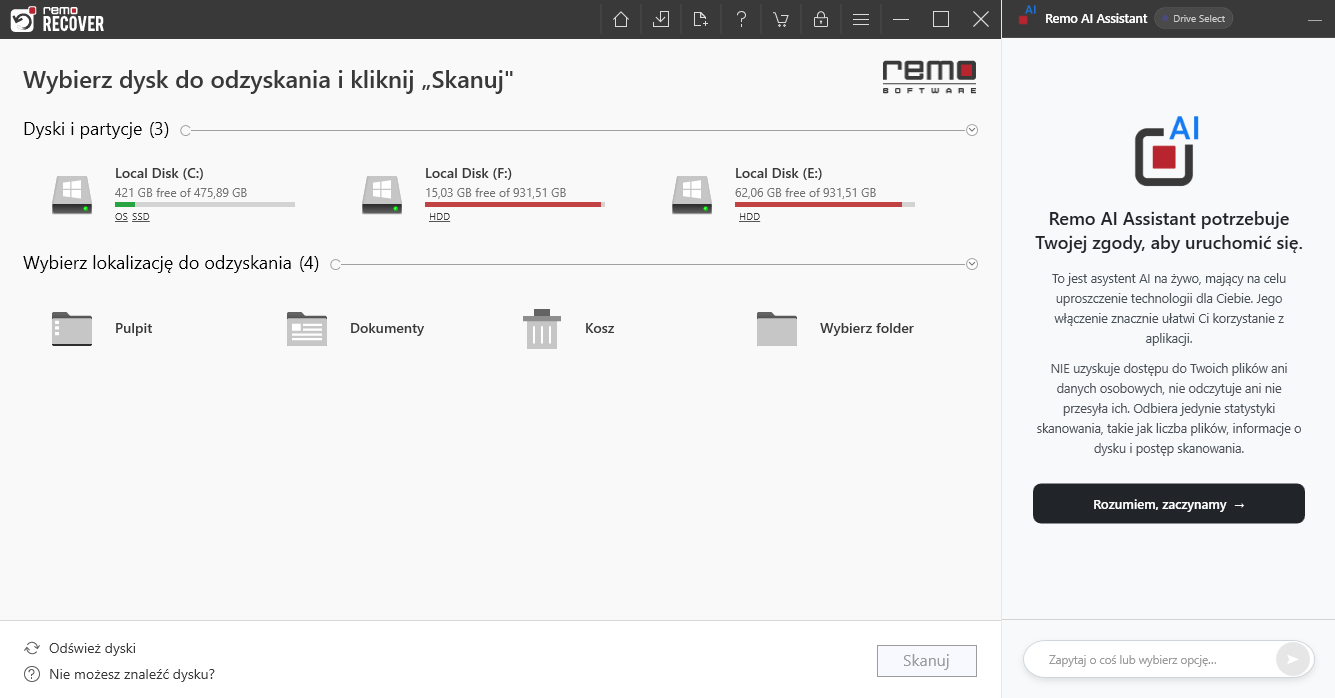
Task: Click the Pulpit label
Action: [134, 328]
